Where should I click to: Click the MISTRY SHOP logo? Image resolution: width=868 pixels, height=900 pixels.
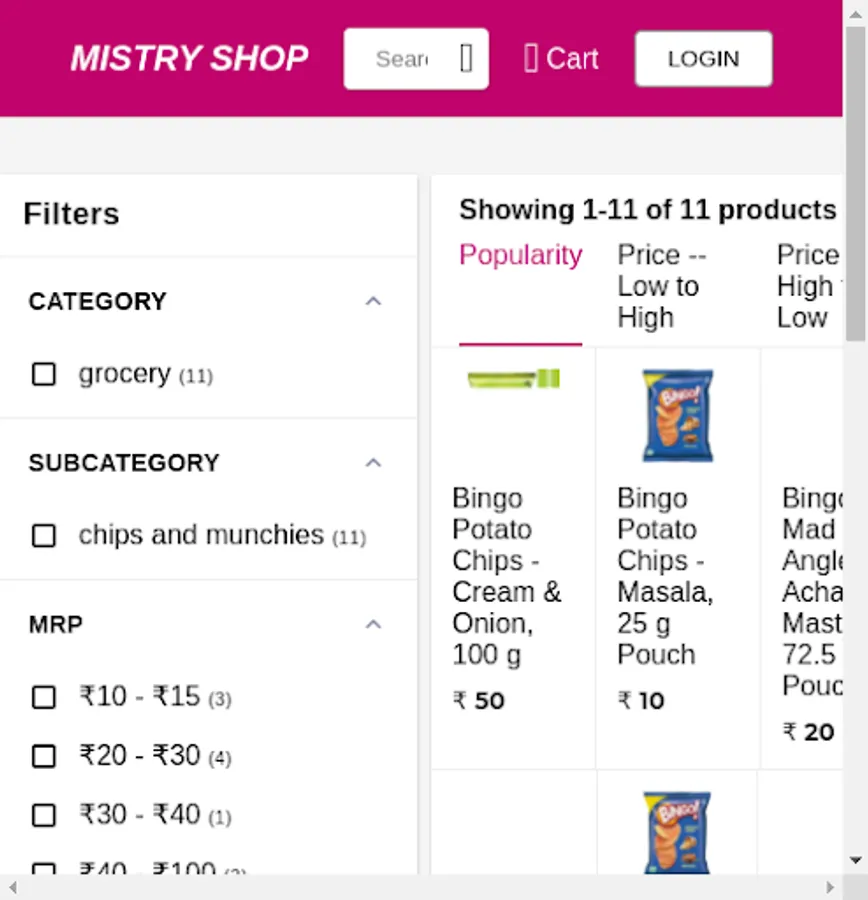pos(189,59)
